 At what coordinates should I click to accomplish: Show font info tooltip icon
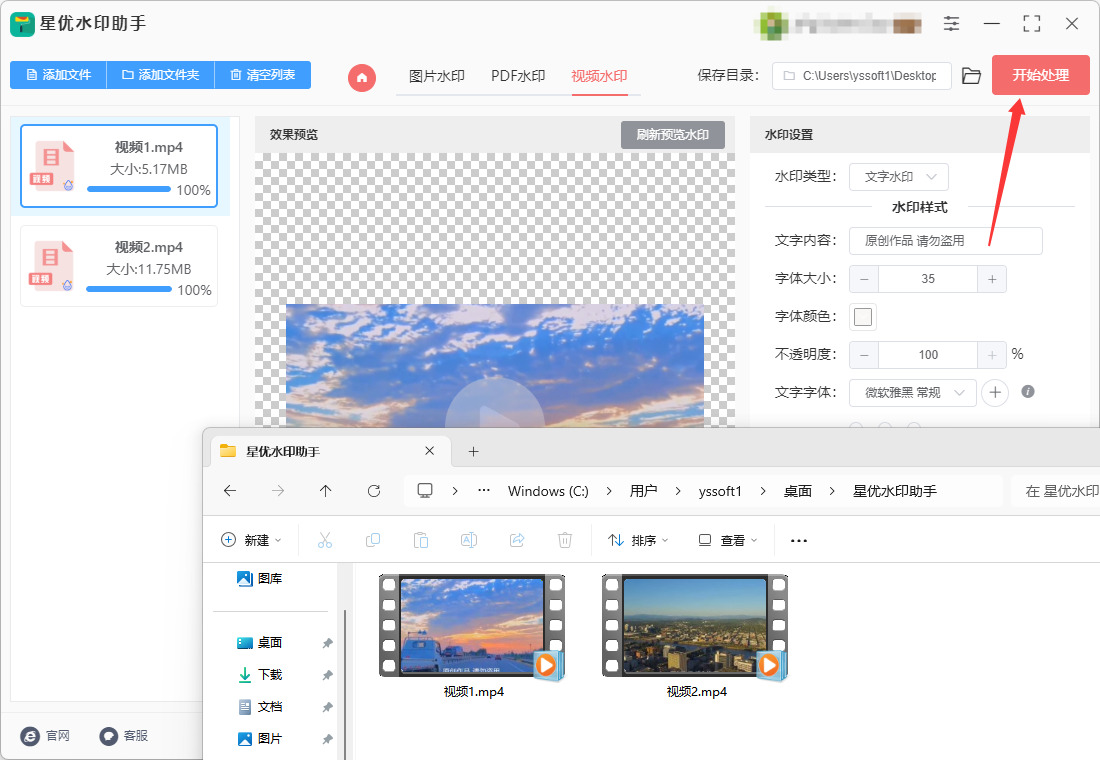pos(1028,392)
